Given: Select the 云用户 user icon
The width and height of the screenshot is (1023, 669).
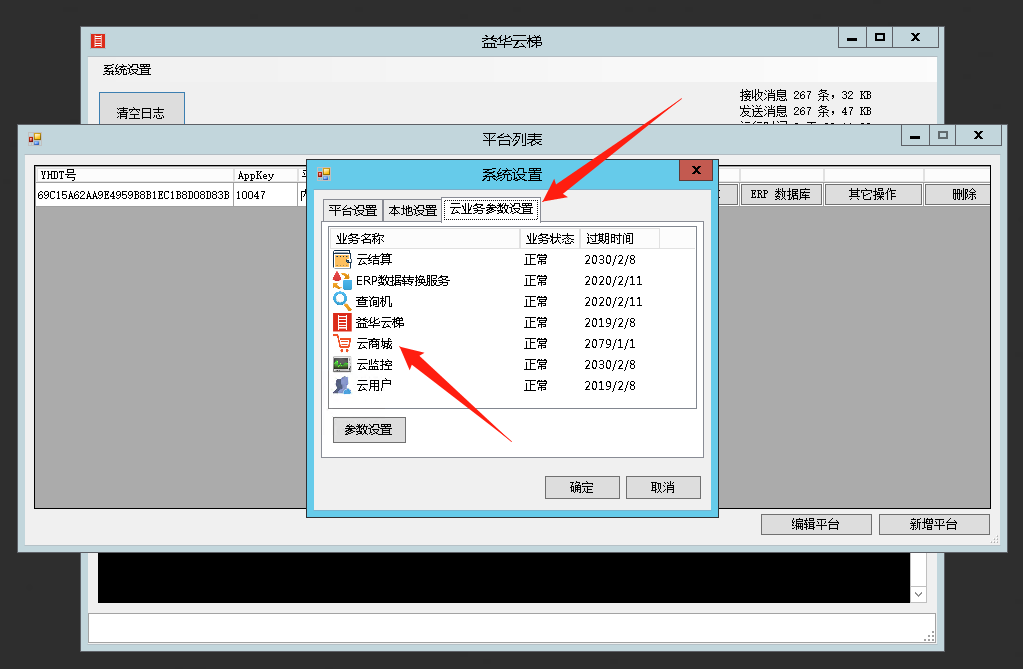Looking at the screenshot, I should point(342,385).
